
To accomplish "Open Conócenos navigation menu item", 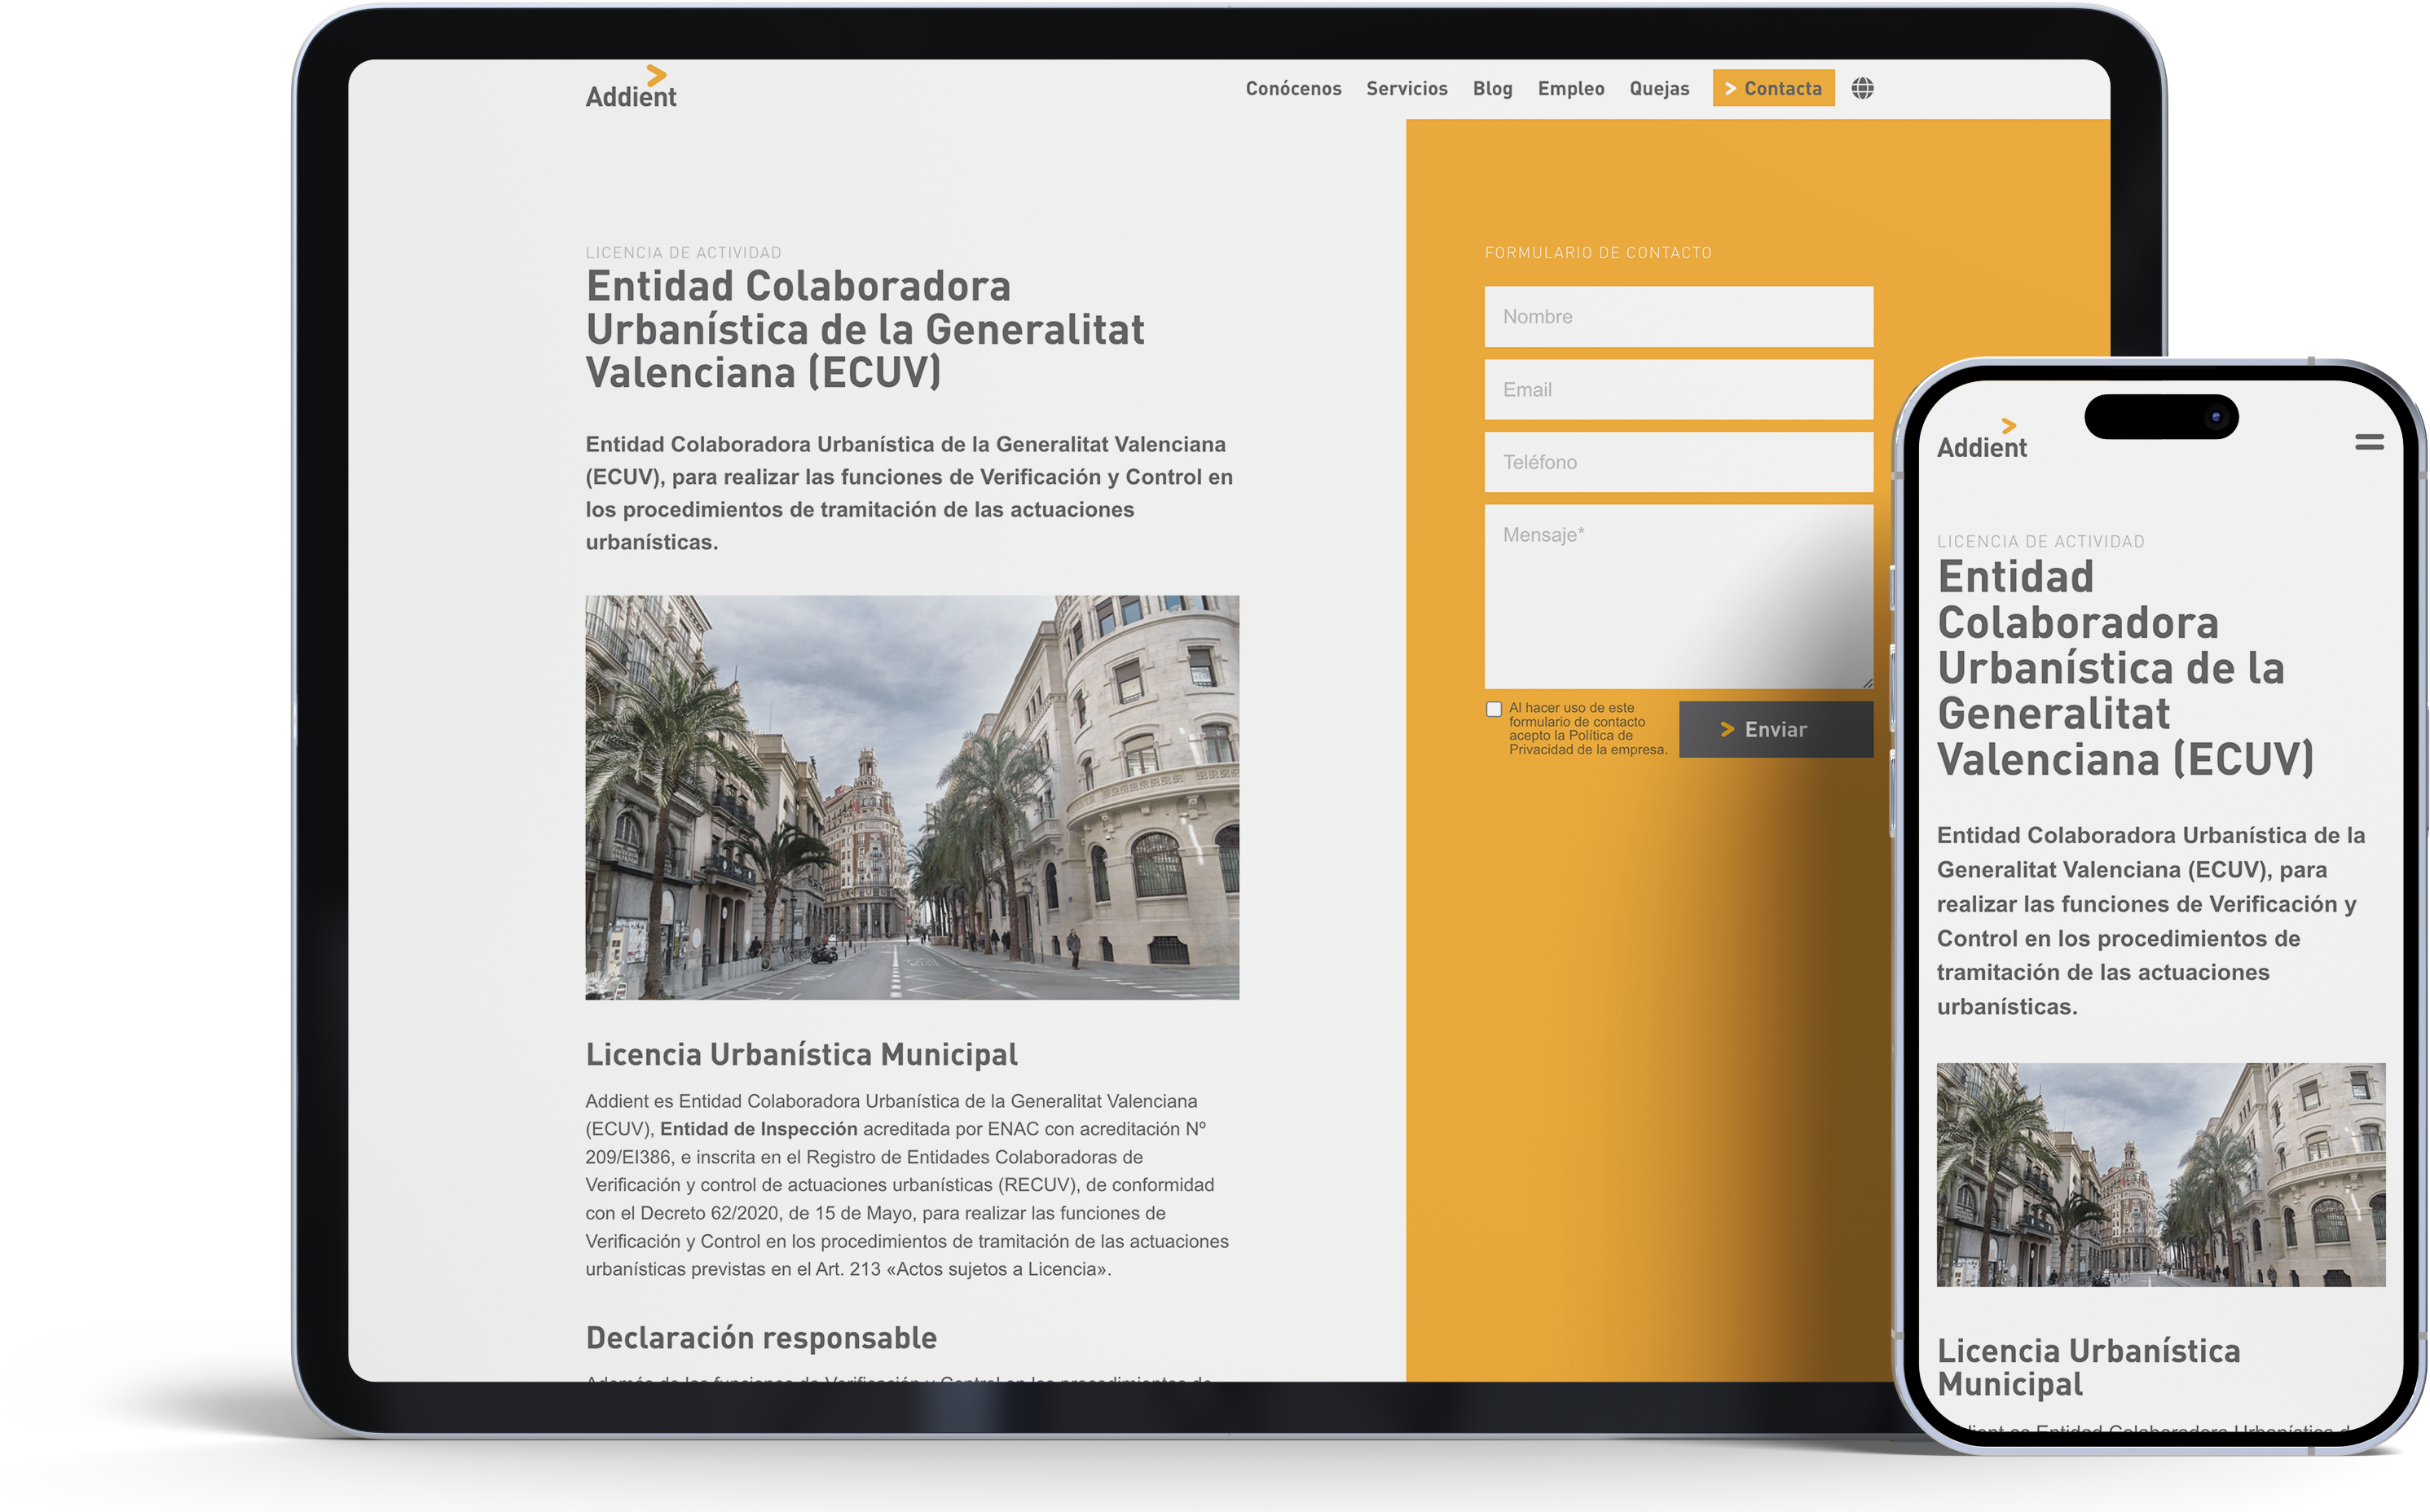I will click(1292, 87).
